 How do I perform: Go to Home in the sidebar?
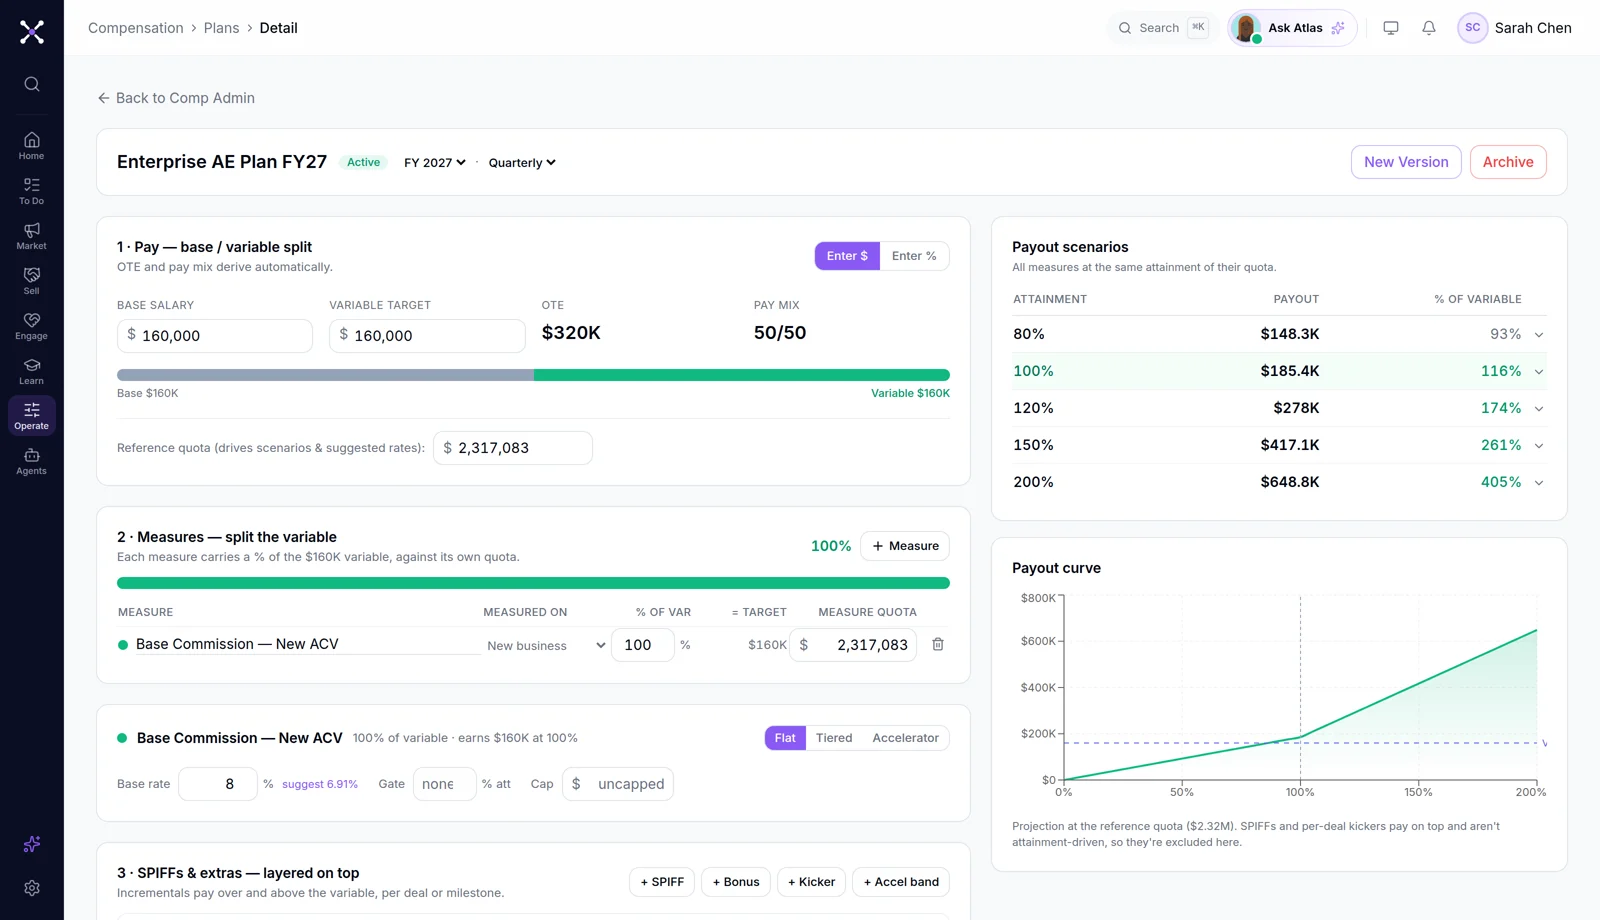click(x=32, y=146)
